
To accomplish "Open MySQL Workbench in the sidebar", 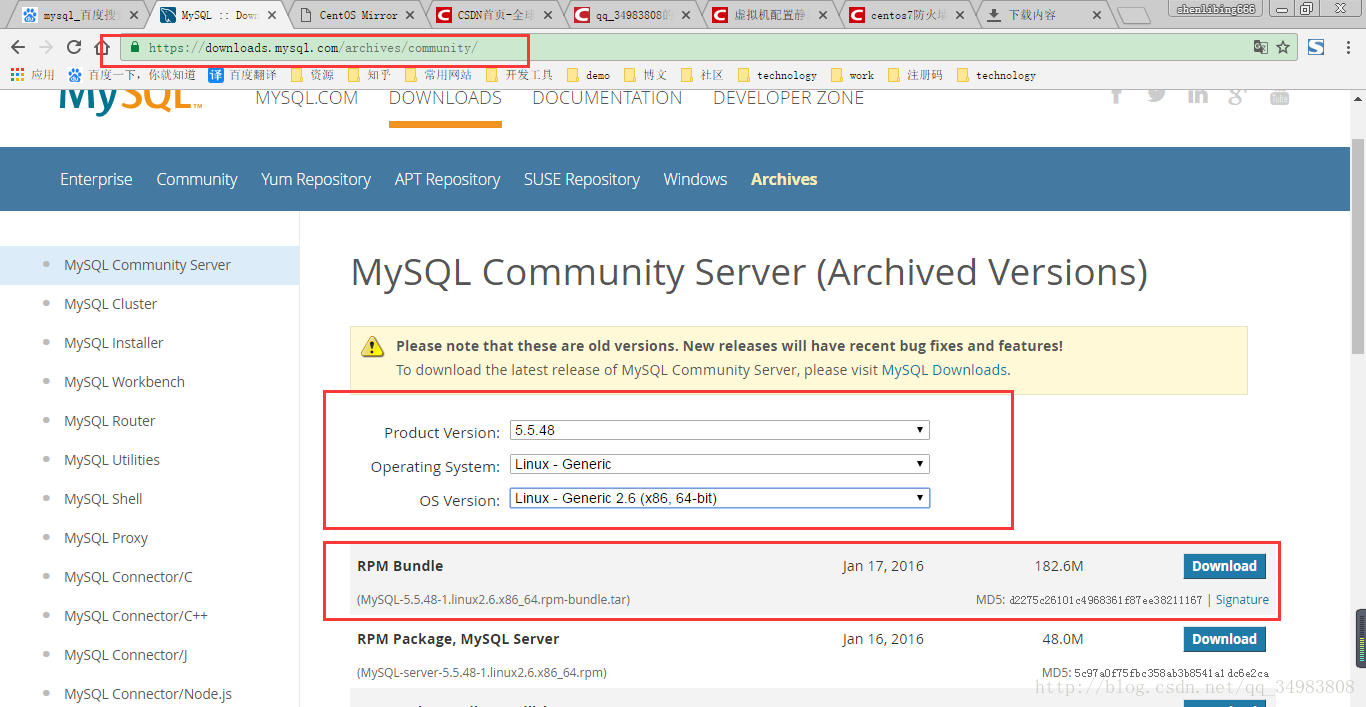I will pyautogui.click(x=124, y=382).
